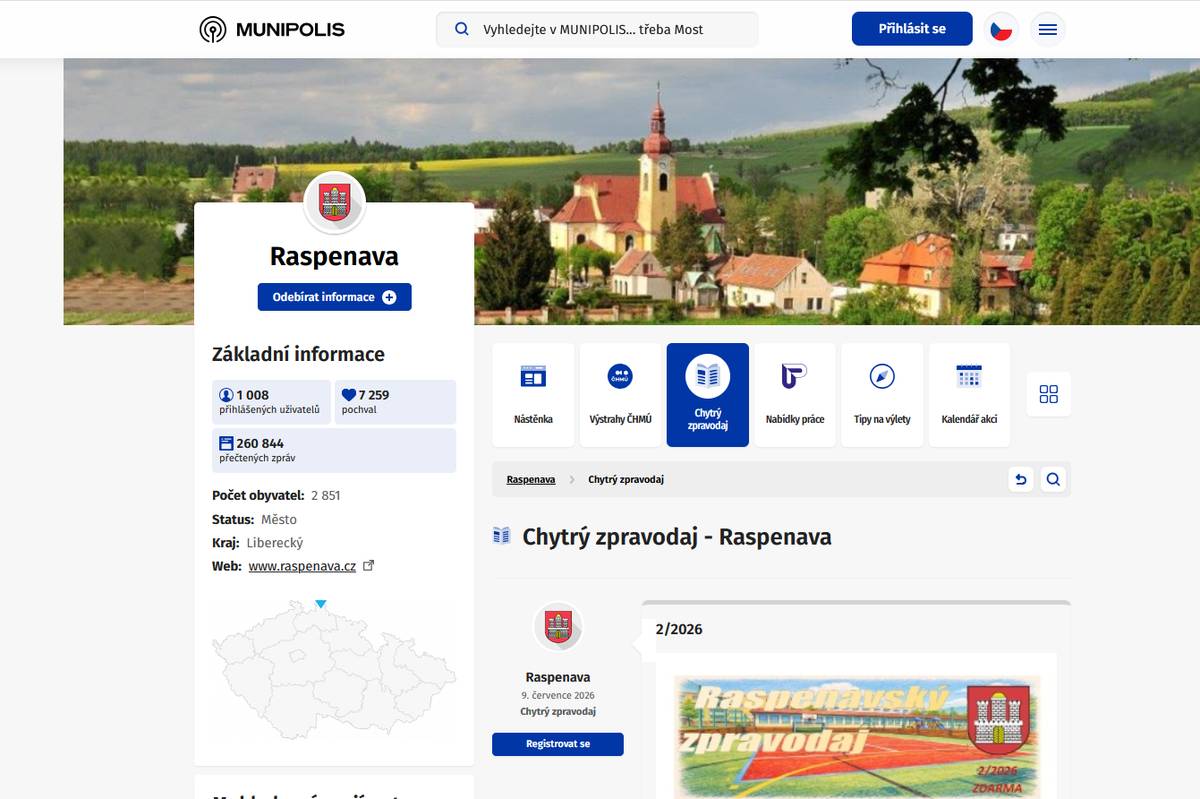This screenshot has width=1200, height=799.
Task: Open the Výstrahy ČHMÚ tab
Action: click(x=620, y=395)
